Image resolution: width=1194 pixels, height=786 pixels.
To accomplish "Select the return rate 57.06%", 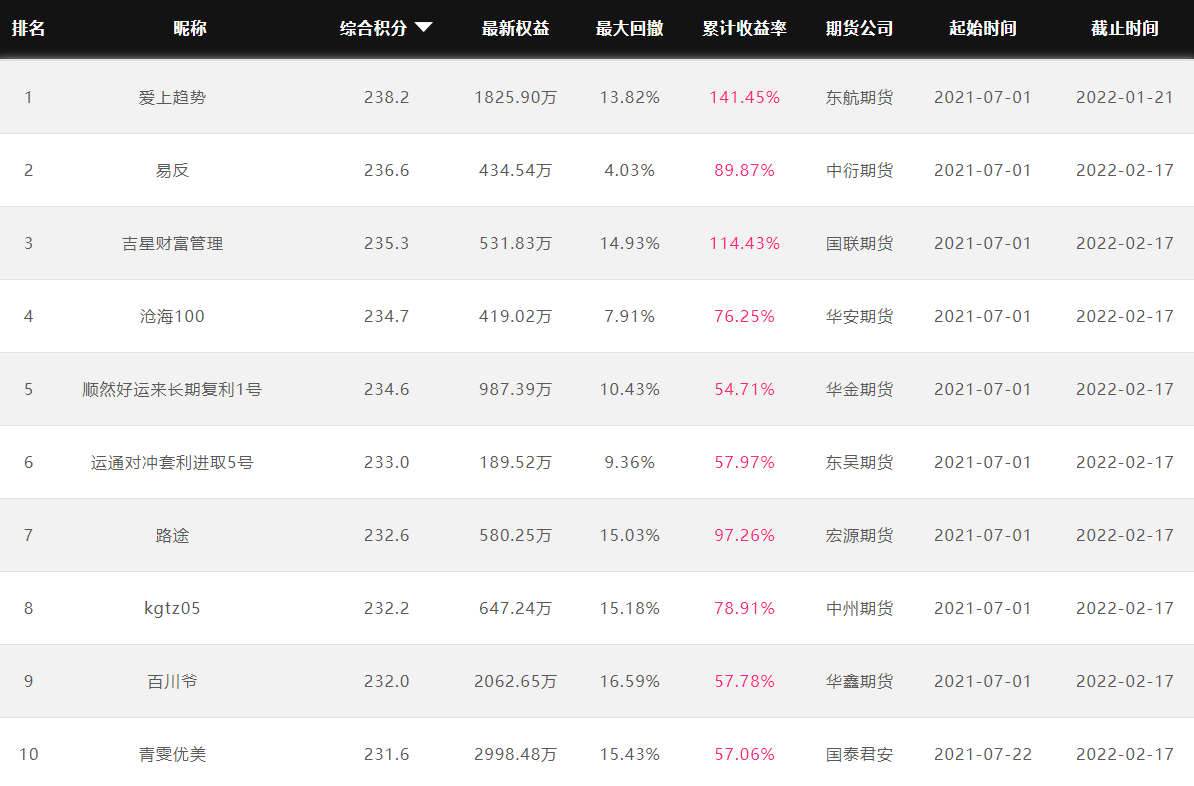I will click(745, 754).
